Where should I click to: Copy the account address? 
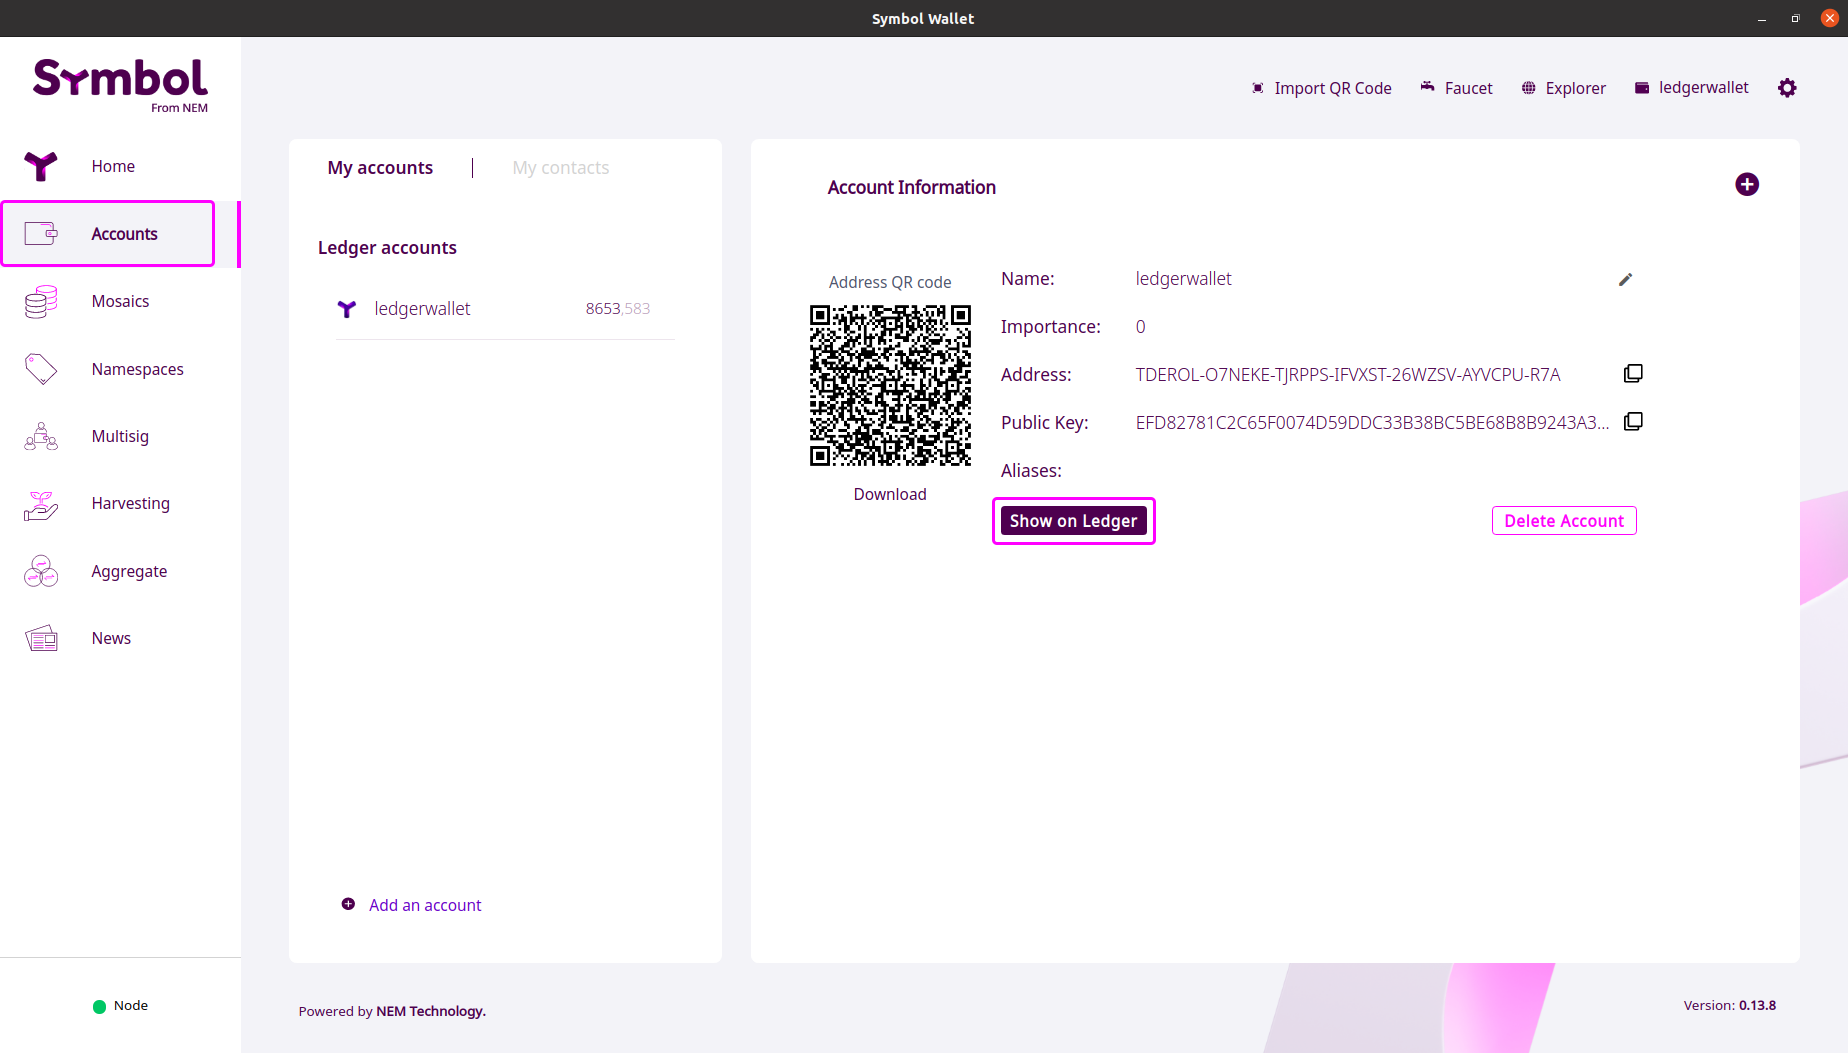pos(1633,373)
